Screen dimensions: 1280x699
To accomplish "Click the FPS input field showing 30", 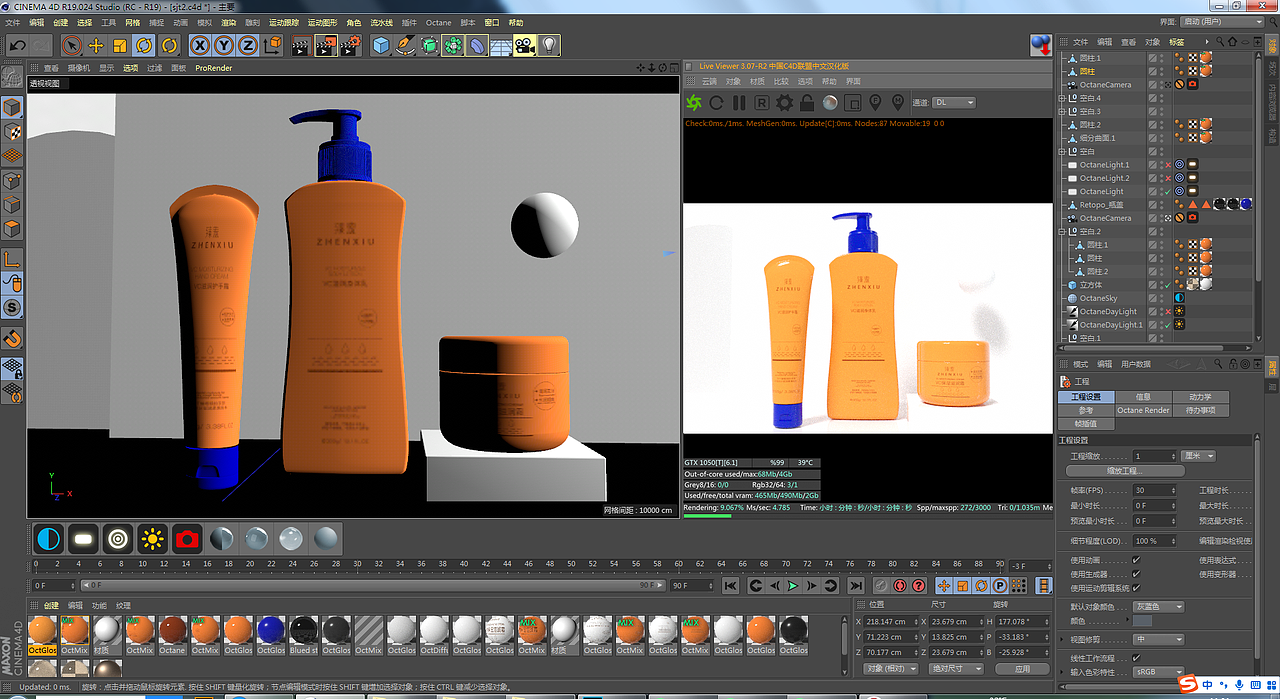I will click(1155, 490).
